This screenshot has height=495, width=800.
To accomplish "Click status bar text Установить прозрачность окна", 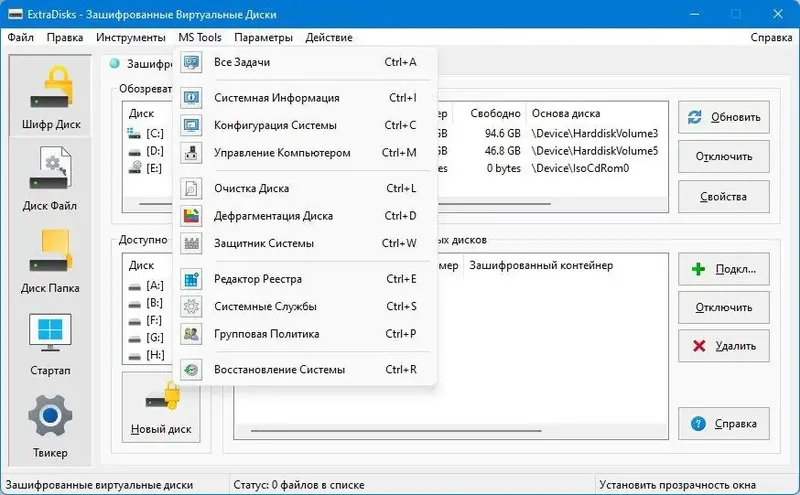I will 678,485.
